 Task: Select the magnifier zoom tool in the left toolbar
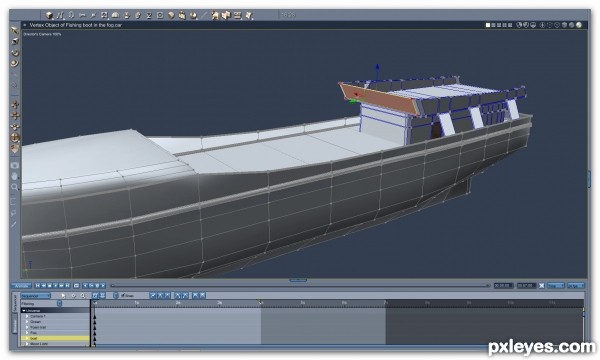tap(15, 187)
